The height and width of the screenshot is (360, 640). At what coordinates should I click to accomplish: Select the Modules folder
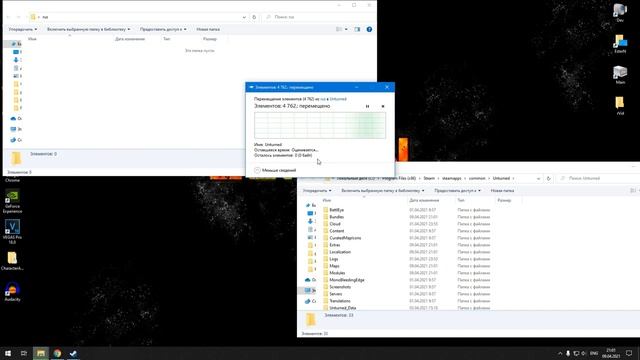pyautogui.click(x=337, y=273)
